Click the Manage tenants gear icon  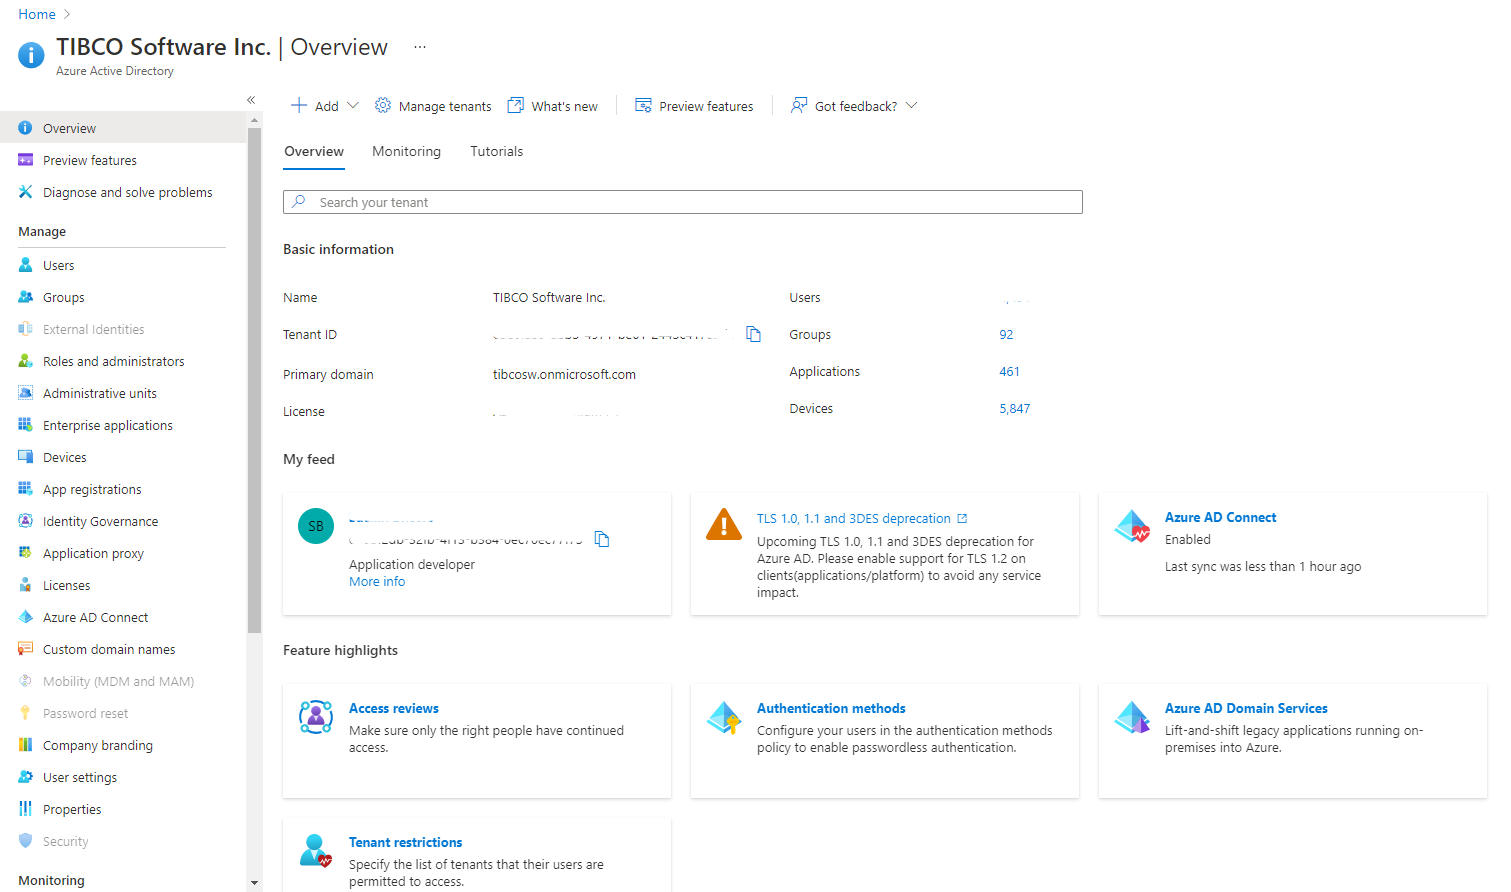[x=383, y=105]
